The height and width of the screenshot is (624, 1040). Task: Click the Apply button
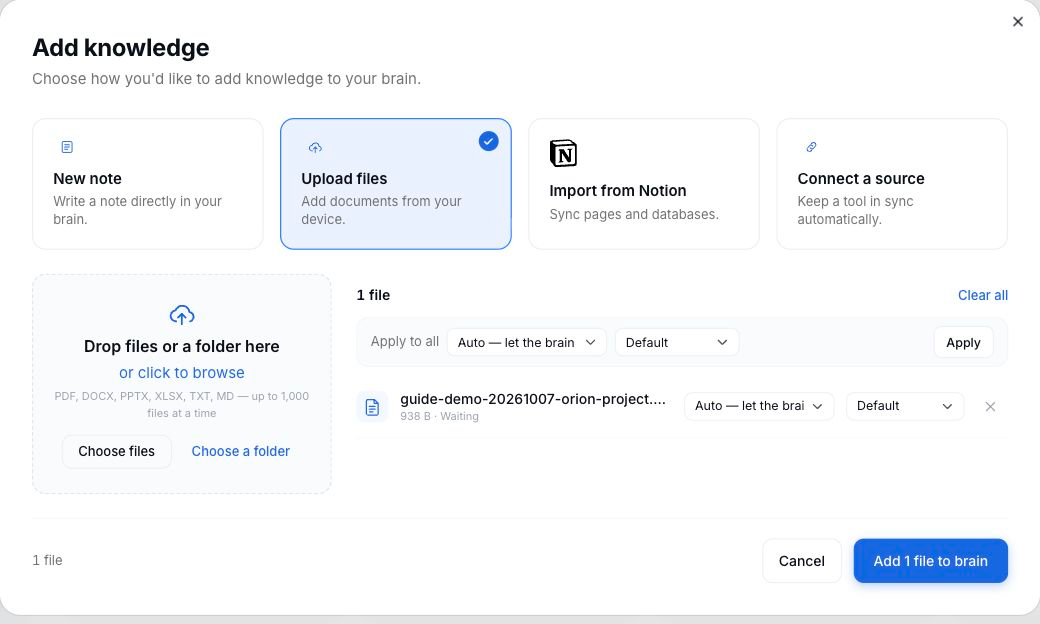click(963, 342)
